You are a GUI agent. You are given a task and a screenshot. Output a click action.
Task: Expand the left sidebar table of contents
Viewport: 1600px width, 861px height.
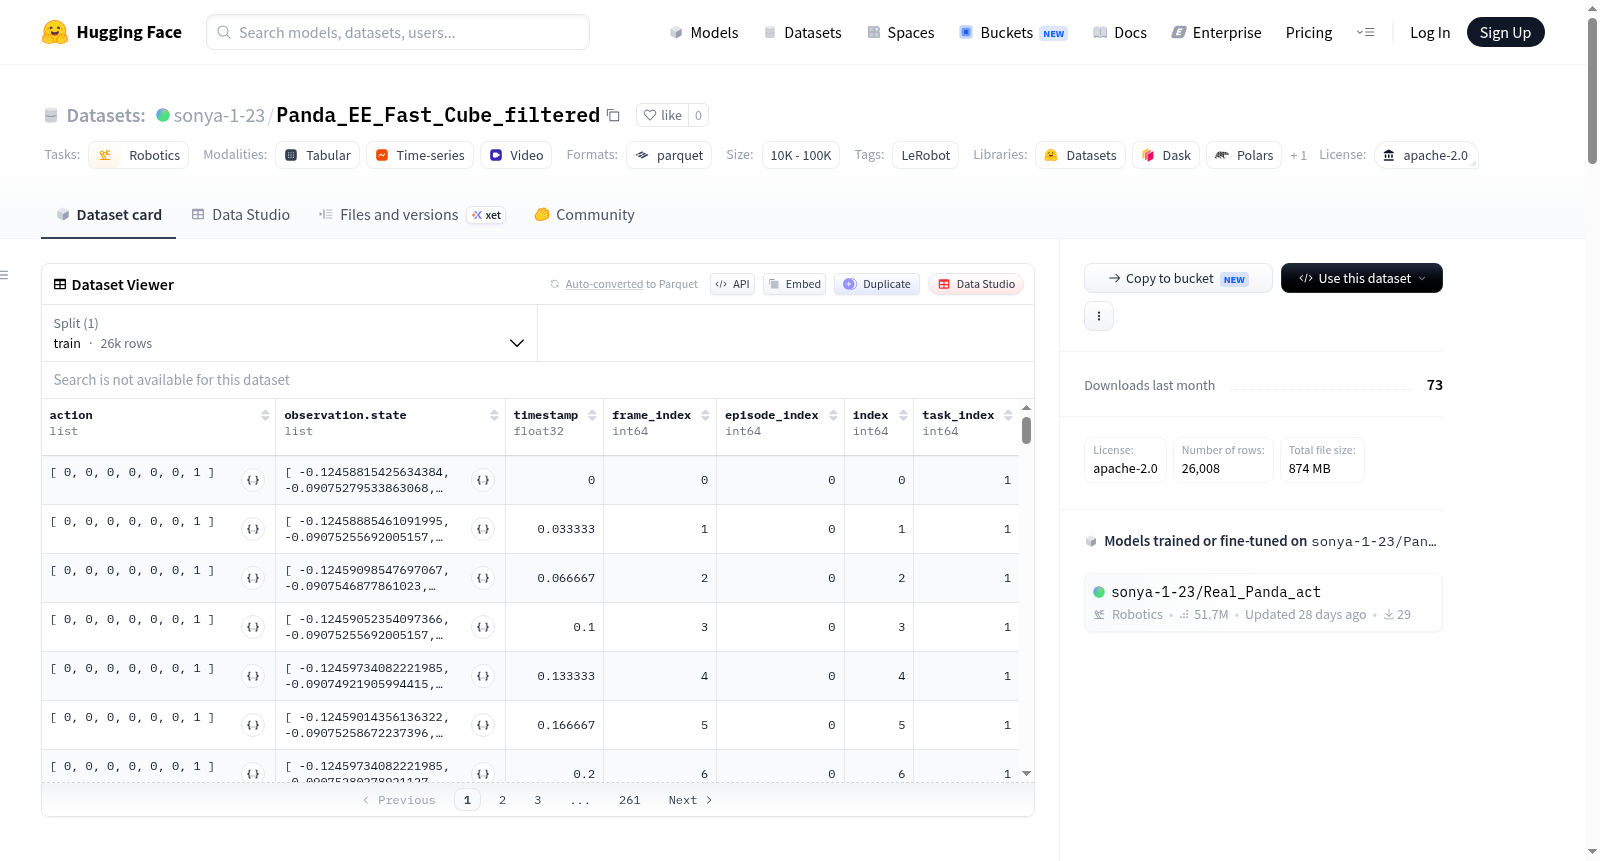(x=5, y=275)
